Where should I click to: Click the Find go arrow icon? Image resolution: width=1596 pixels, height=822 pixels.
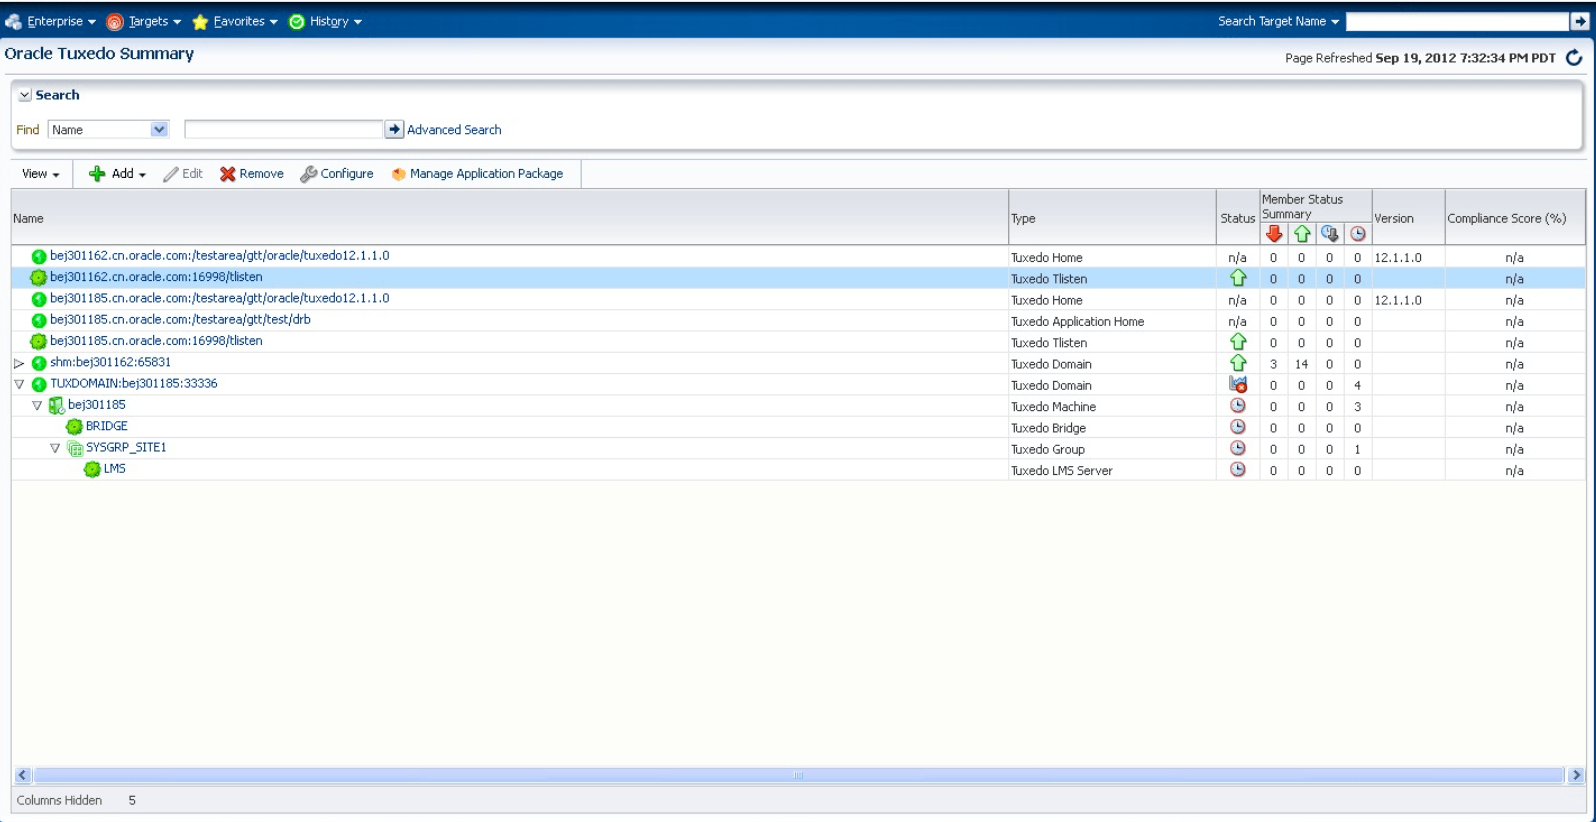[x=394, y=130]
